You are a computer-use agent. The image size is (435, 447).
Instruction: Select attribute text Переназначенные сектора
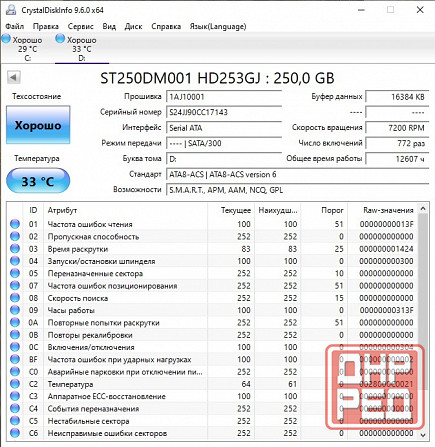(95, 273)
